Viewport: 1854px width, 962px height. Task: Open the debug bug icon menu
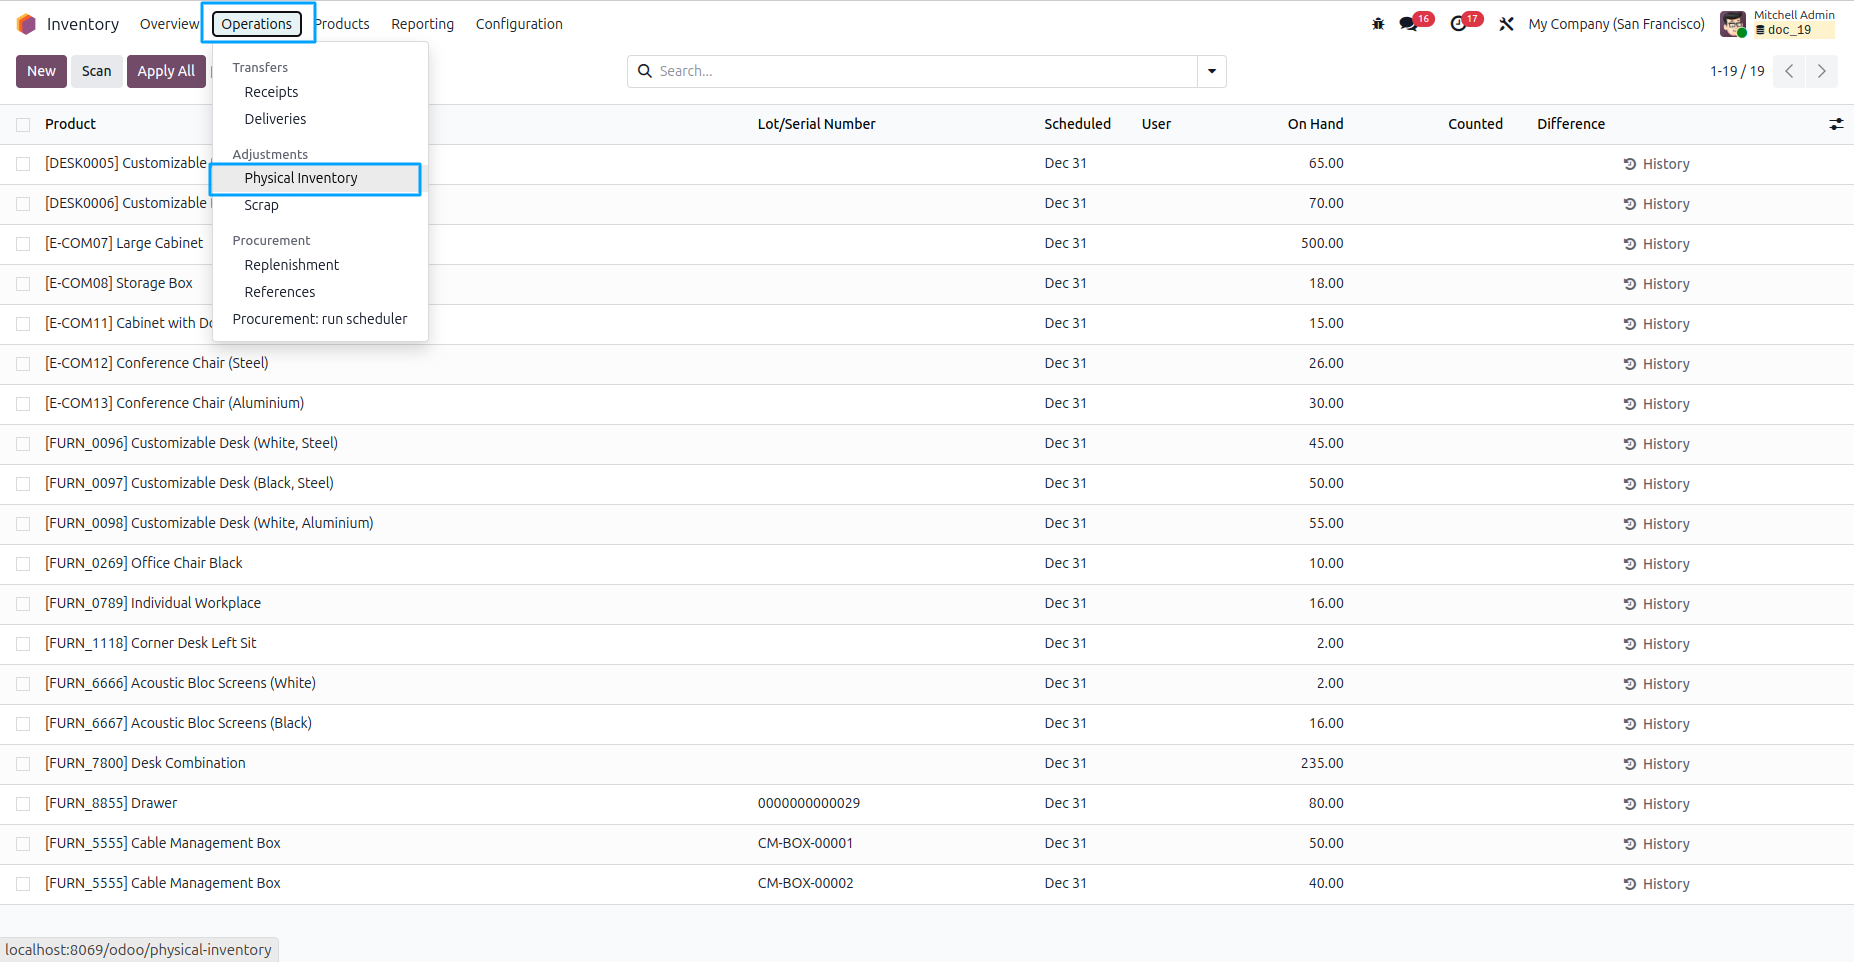(1378, 24)
